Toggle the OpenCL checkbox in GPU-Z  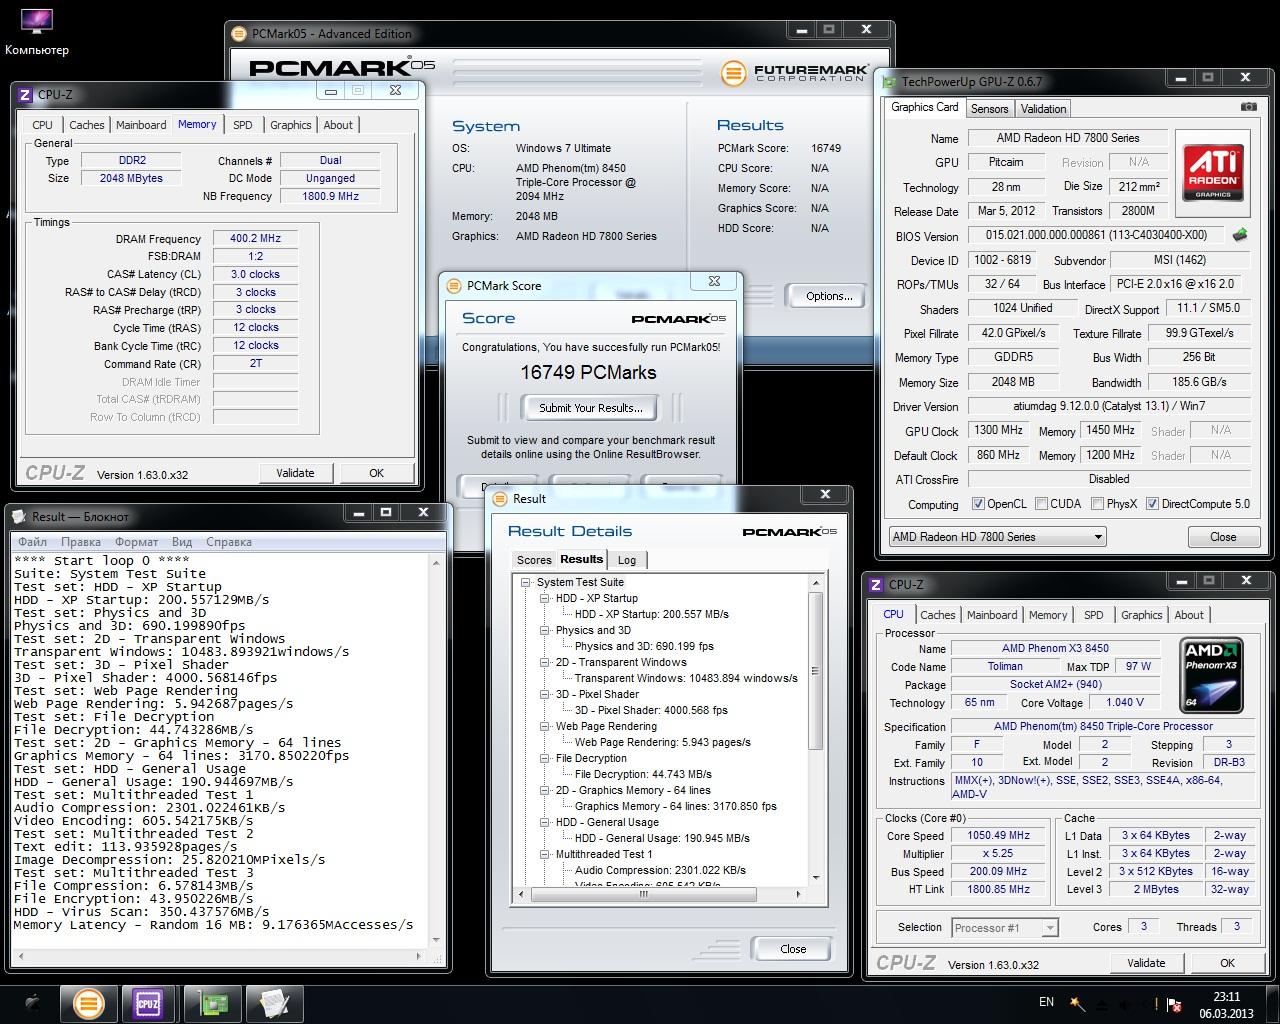click(977, 504)
